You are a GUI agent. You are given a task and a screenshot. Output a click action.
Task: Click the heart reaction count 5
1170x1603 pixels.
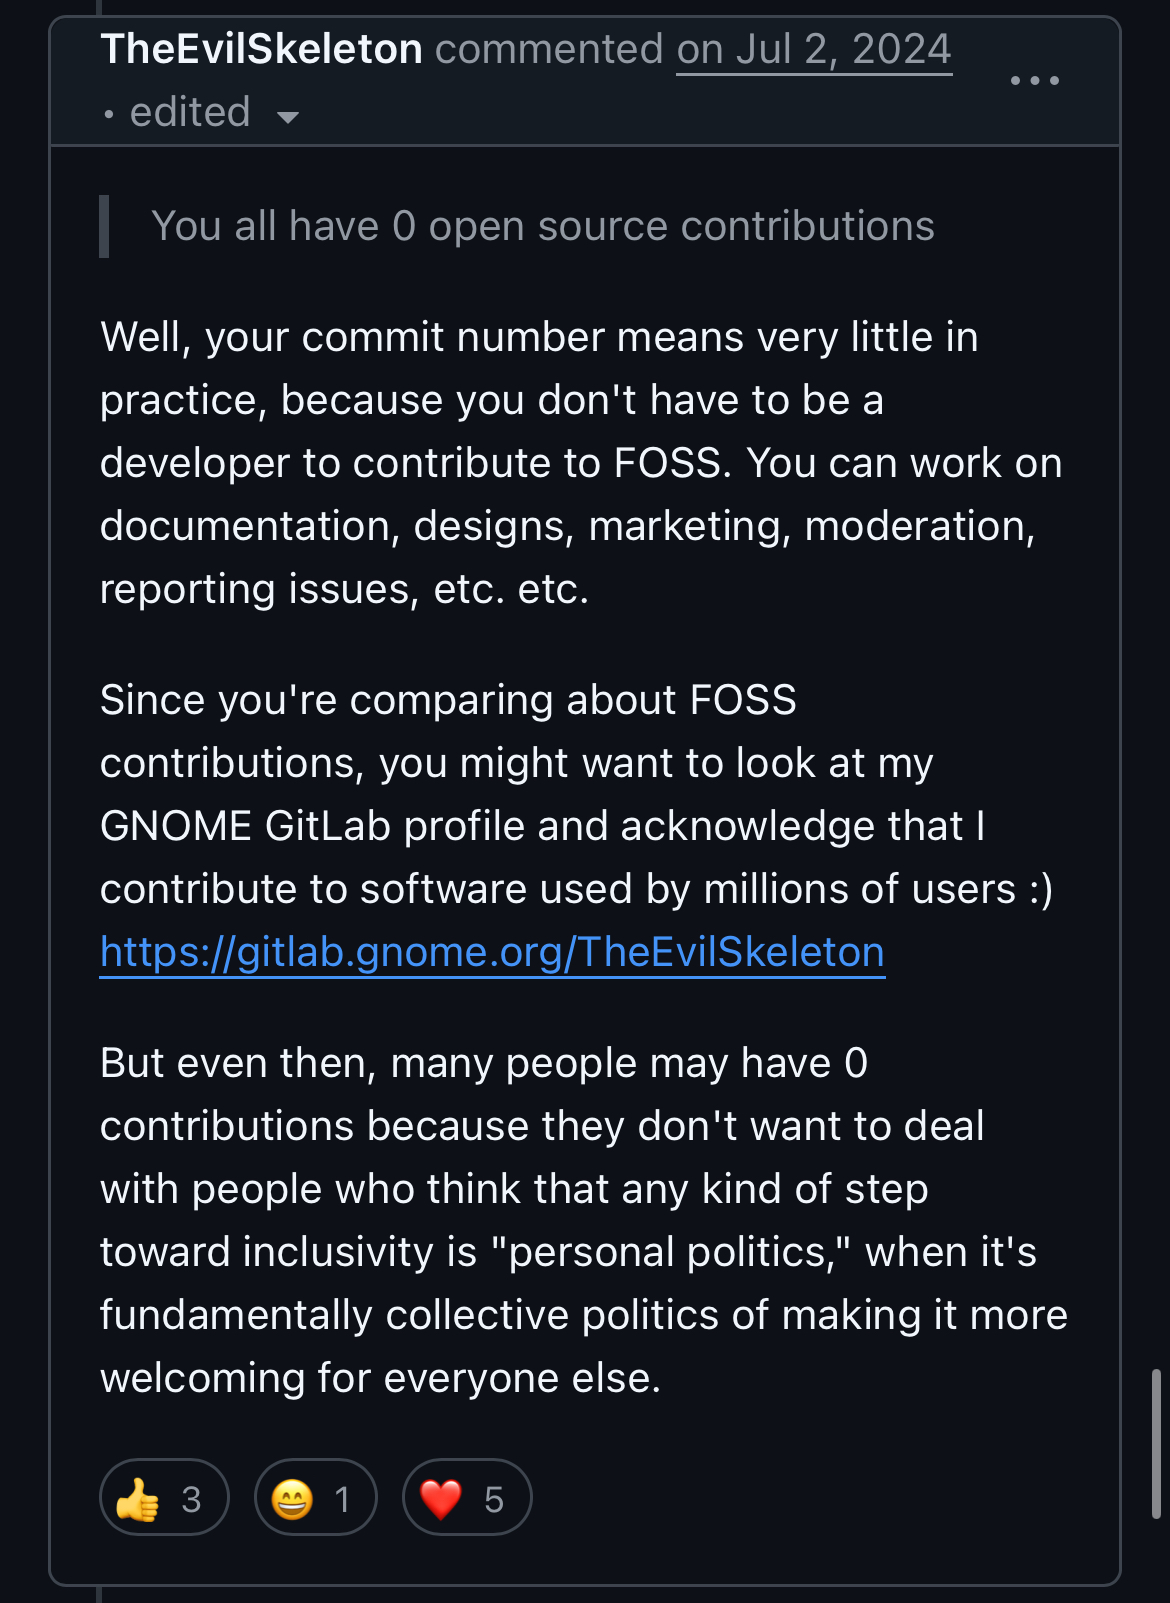493,1499
